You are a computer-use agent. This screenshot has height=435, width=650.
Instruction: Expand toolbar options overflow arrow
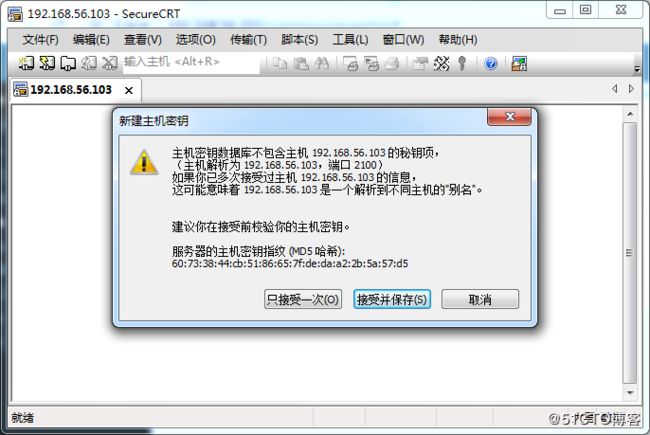coord(637,69)
